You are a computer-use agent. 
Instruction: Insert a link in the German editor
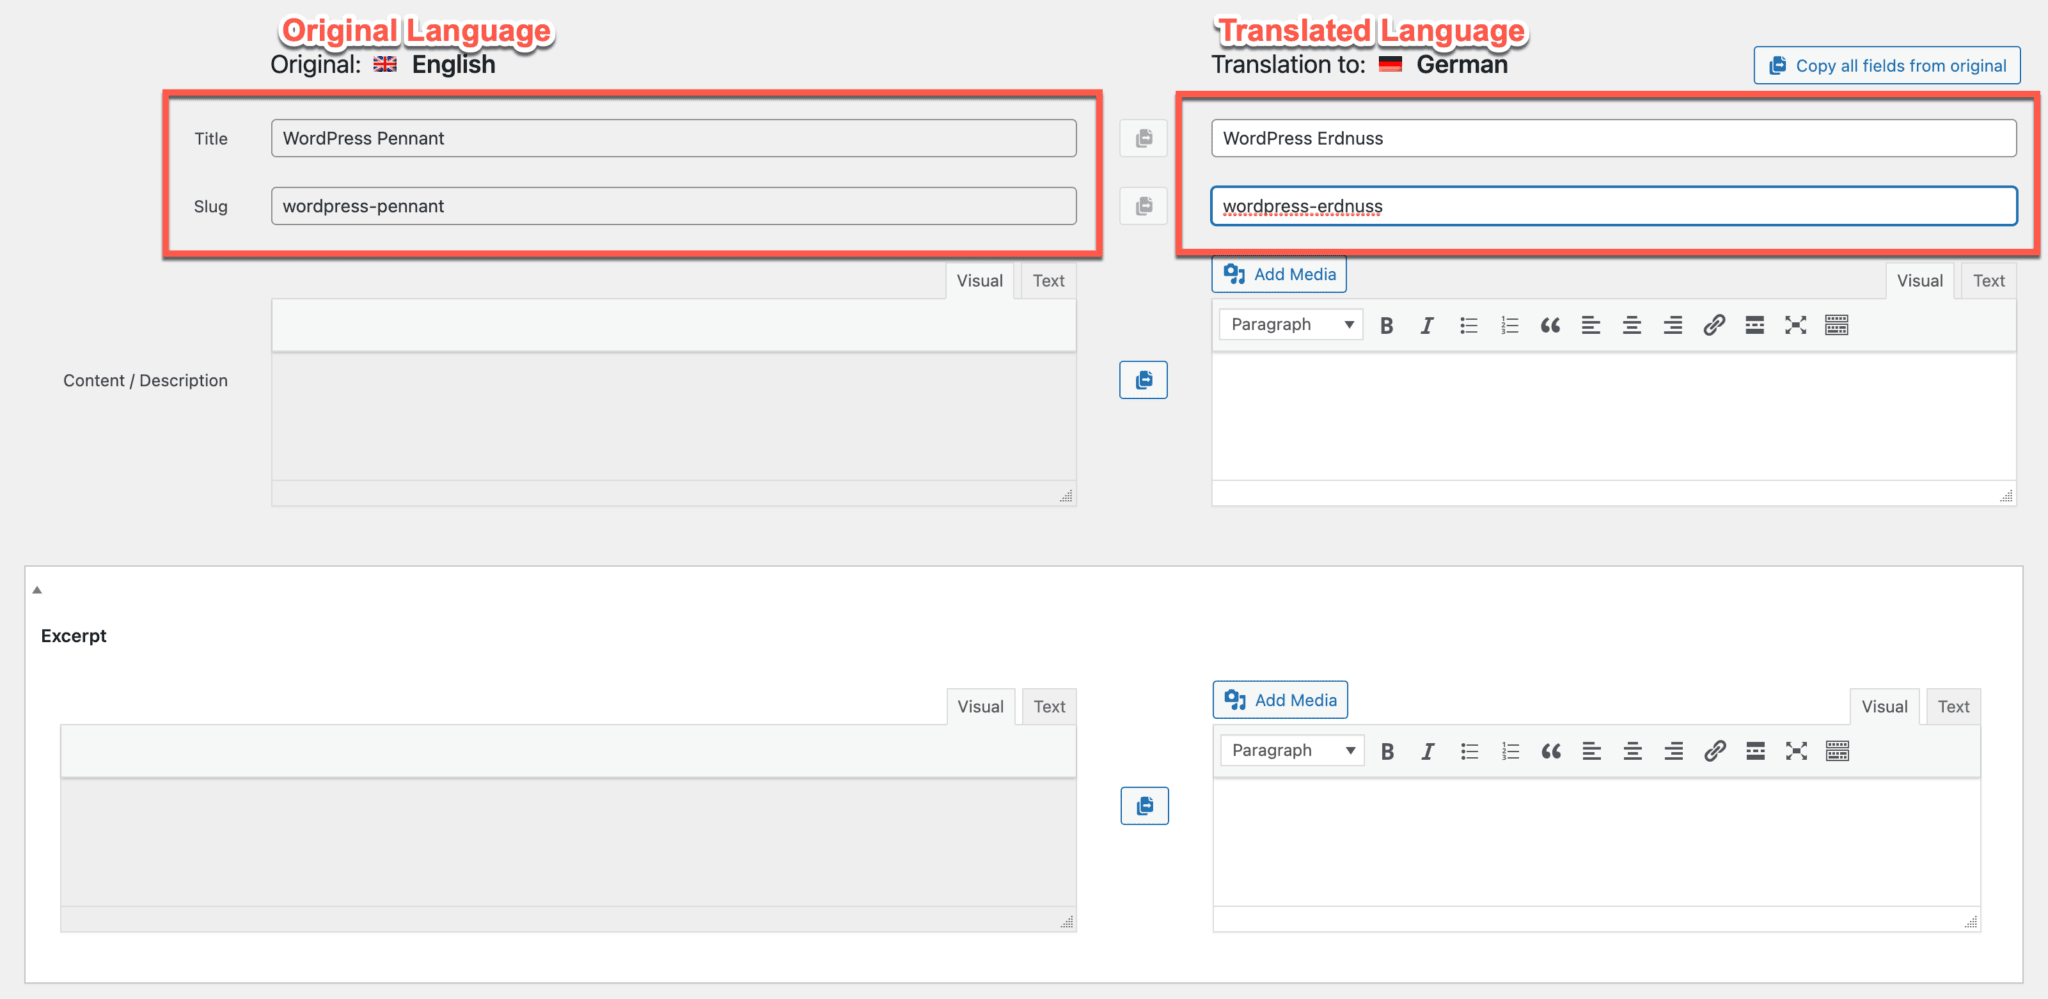(1714, 324)
